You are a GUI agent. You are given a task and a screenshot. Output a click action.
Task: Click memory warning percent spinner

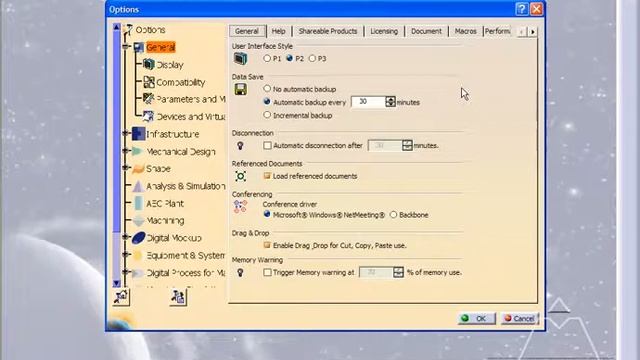tap(398, 272)
